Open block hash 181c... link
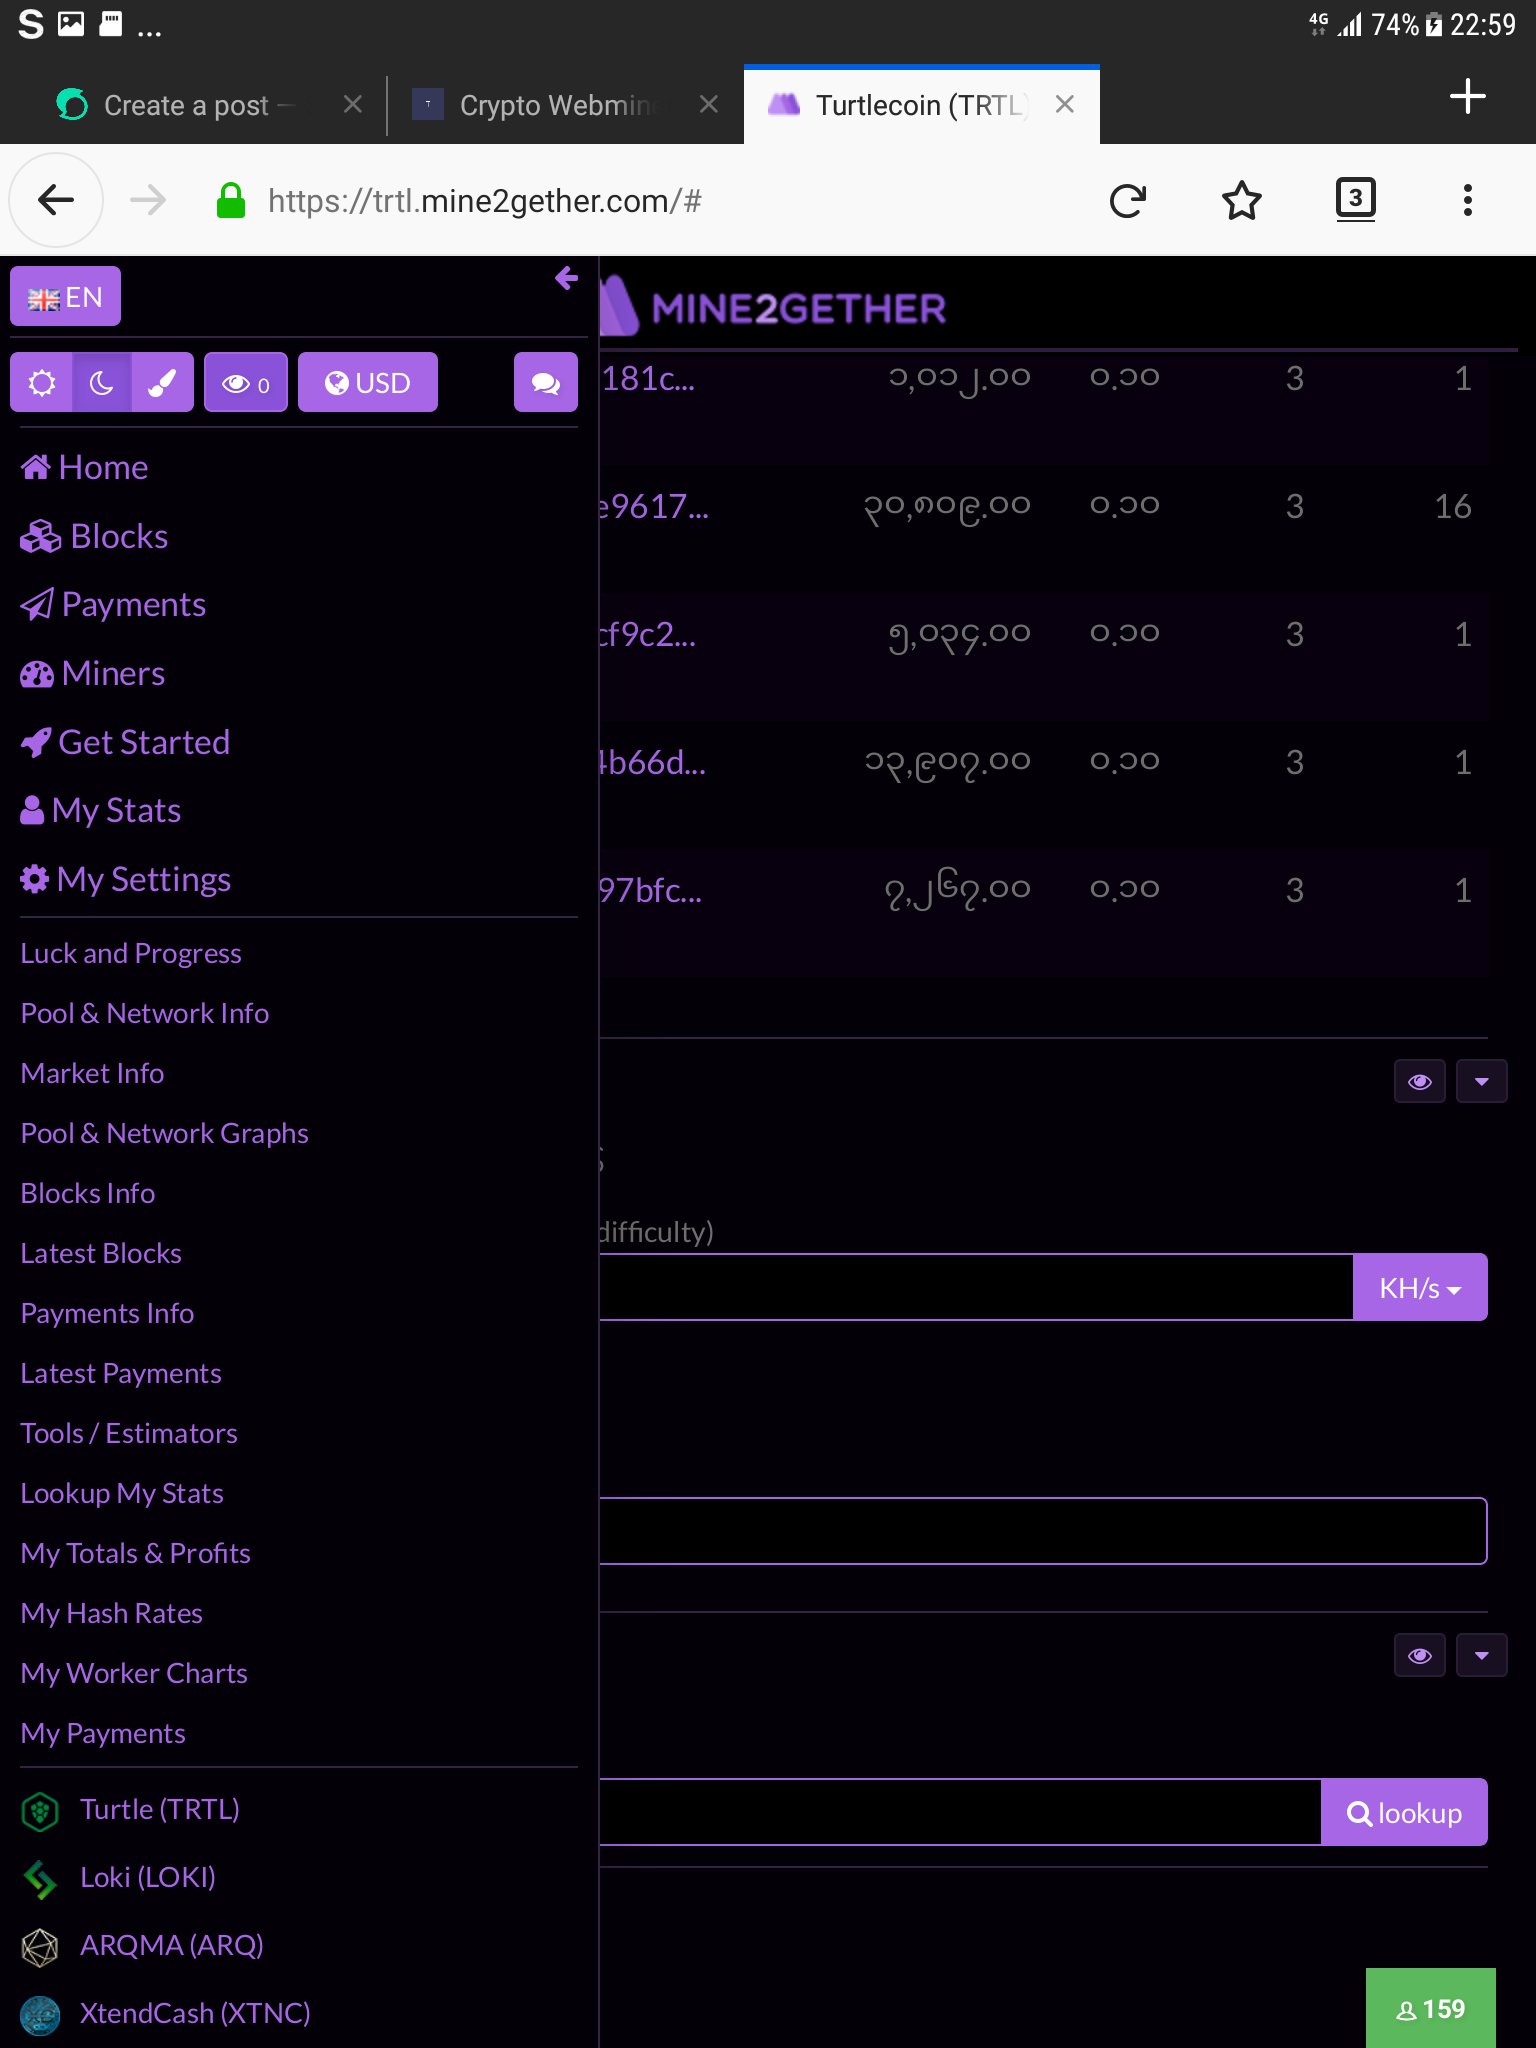Screen dimensions: 1536x2048 pos(648,378)
